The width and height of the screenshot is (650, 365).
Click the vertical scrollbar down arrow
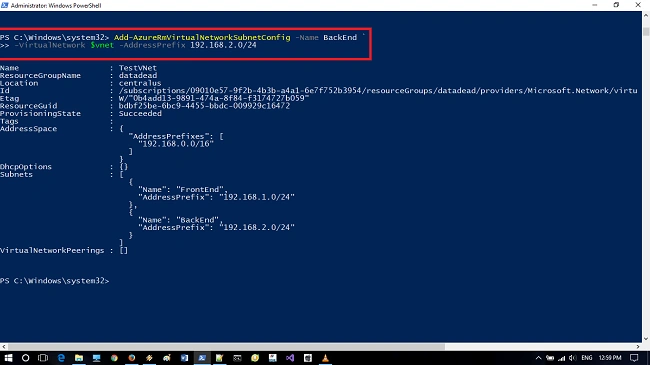[646, 339]
